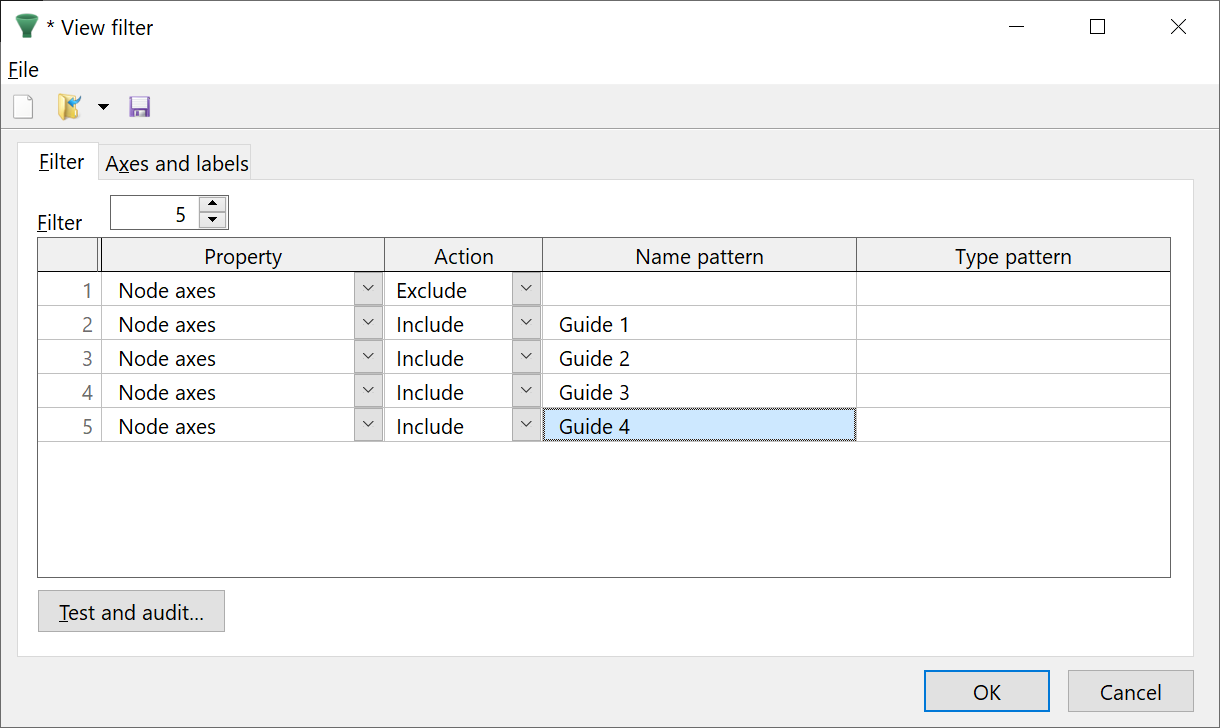Click the Save floppy disk icon
This screenshot has width=1220, height=728.
coord(140,107)
